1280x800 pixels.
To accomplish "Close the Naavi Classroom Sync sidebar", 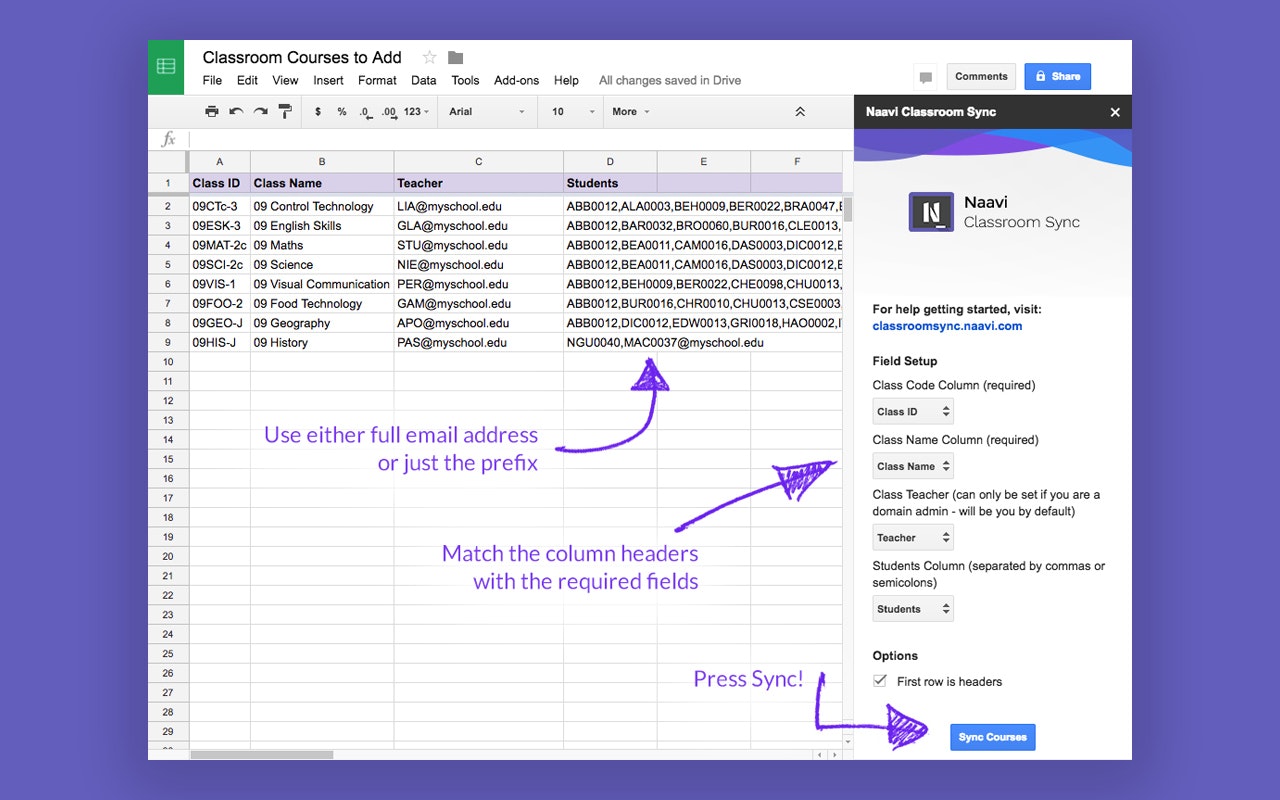I will [1115, 112].
